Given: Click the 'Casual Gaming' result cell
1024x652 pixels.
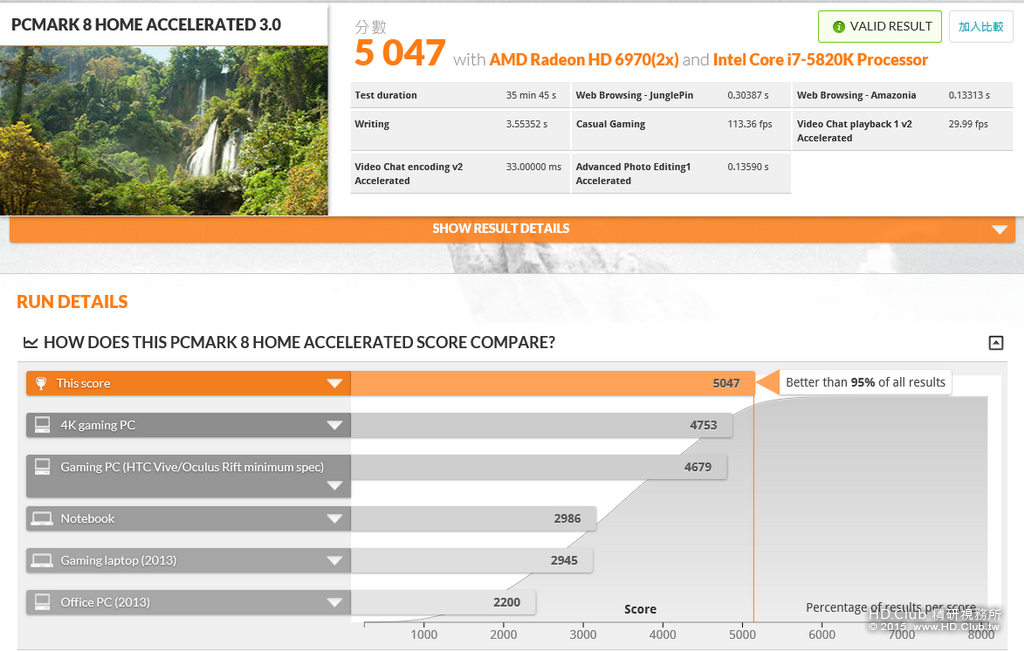Looking at the screenshot, I should pyautogui.click(x=681, y=131).
